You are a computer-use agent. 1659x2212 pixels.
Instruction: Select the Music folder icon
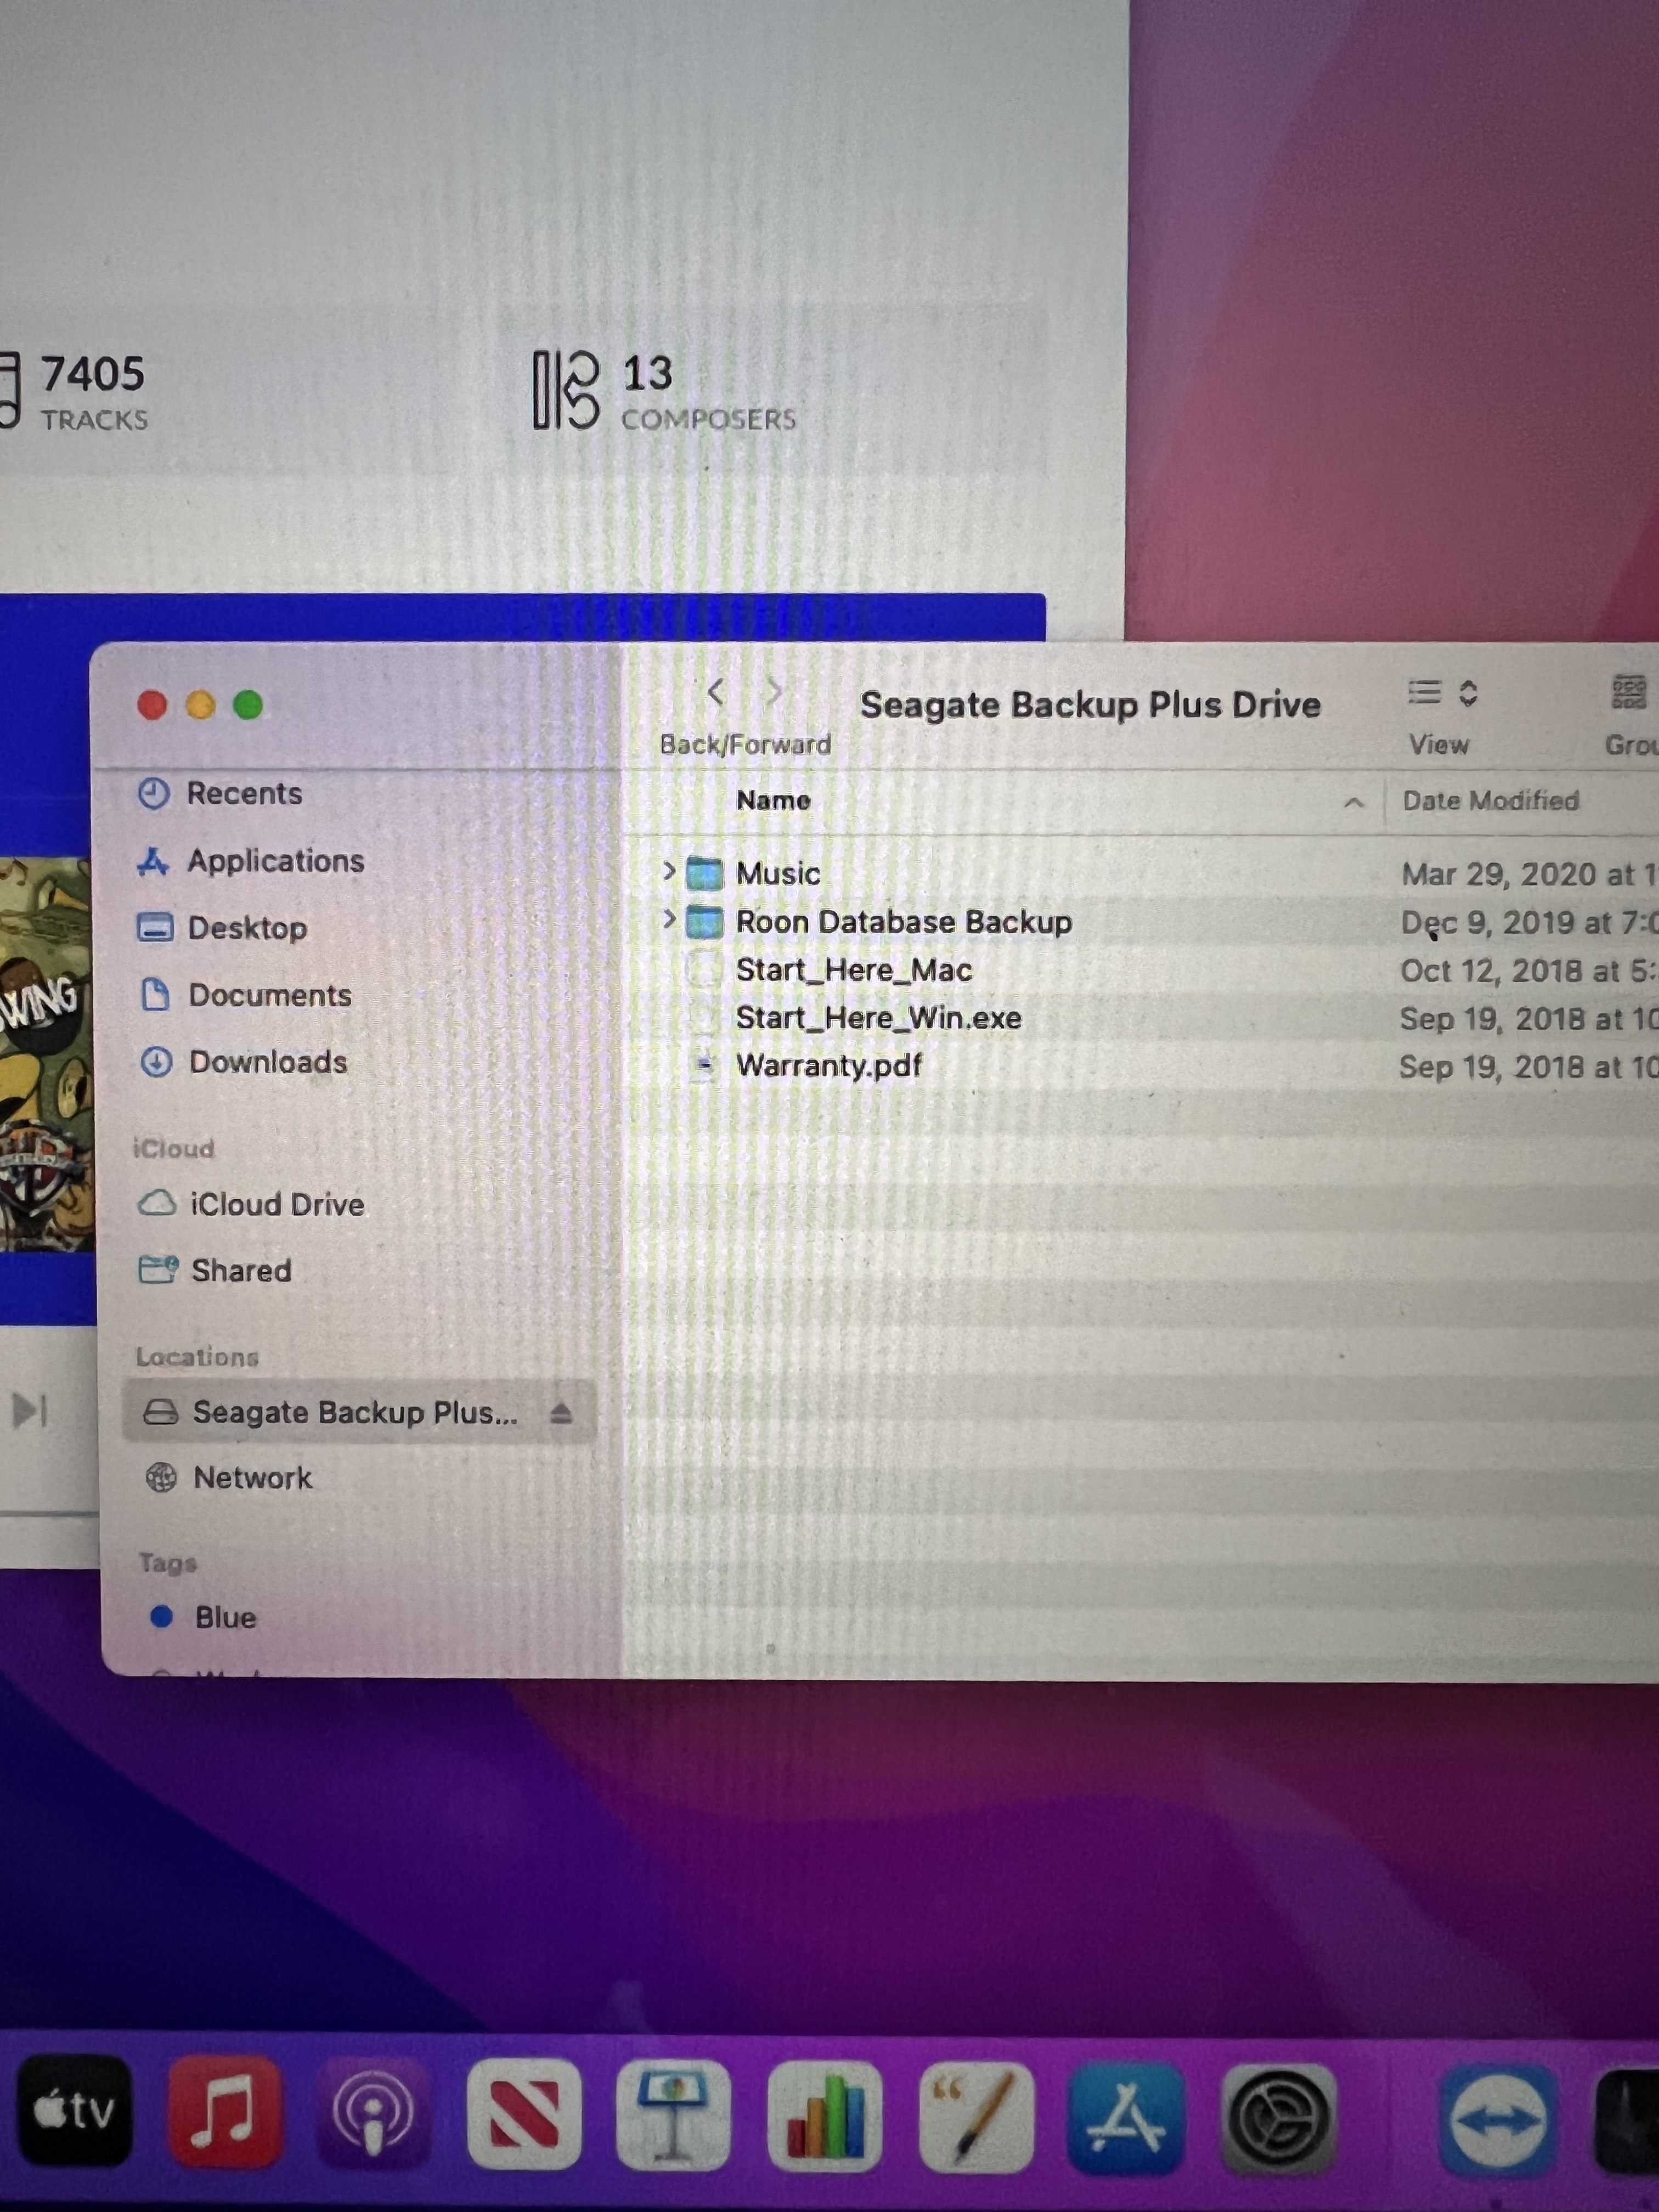pos(704,873)
